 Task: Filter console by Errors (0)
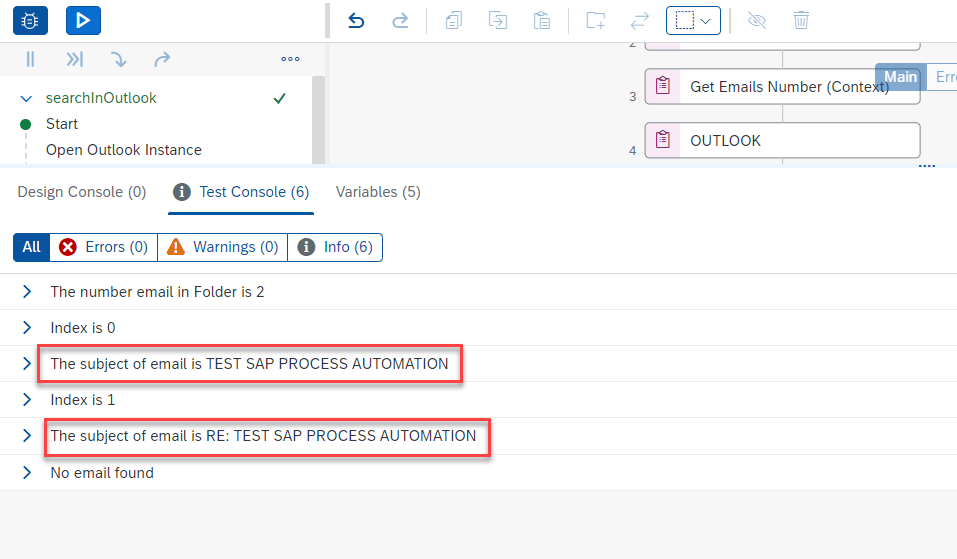click(x=103, y=247)
